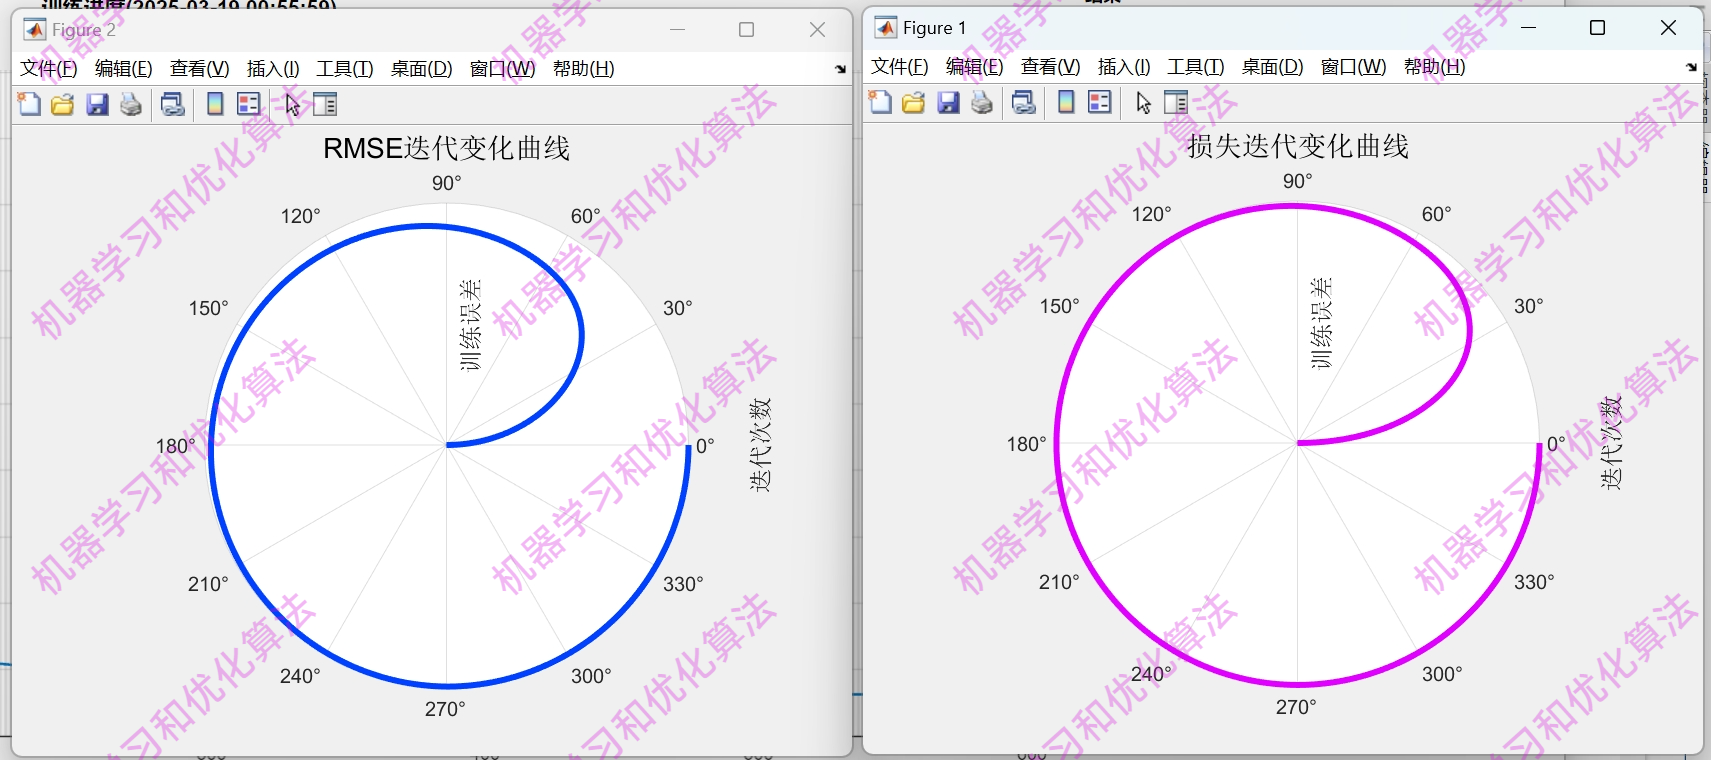This screenshot has height=760, width=1711.
Task: Open 文件(F) menu in Figure 1
Action: pos(900,67)
